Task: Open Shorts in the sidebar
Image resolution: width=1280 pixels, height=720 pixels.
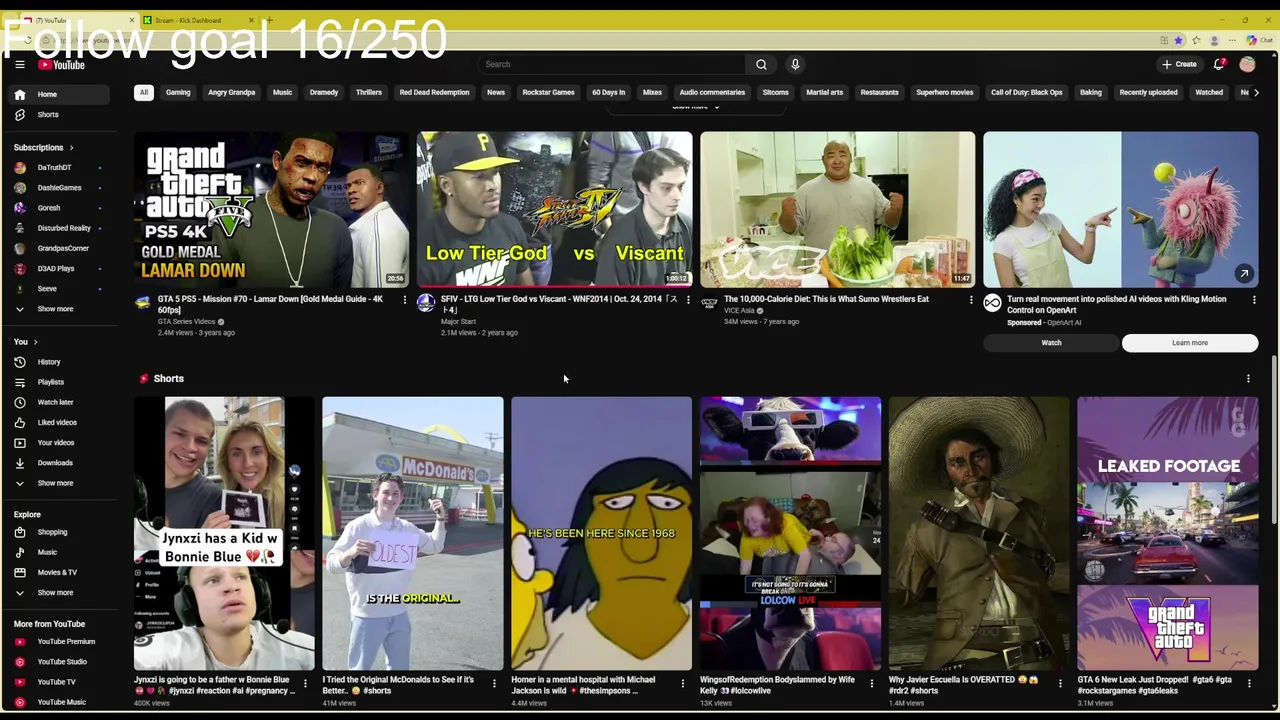Action: (x=60, y=114)
